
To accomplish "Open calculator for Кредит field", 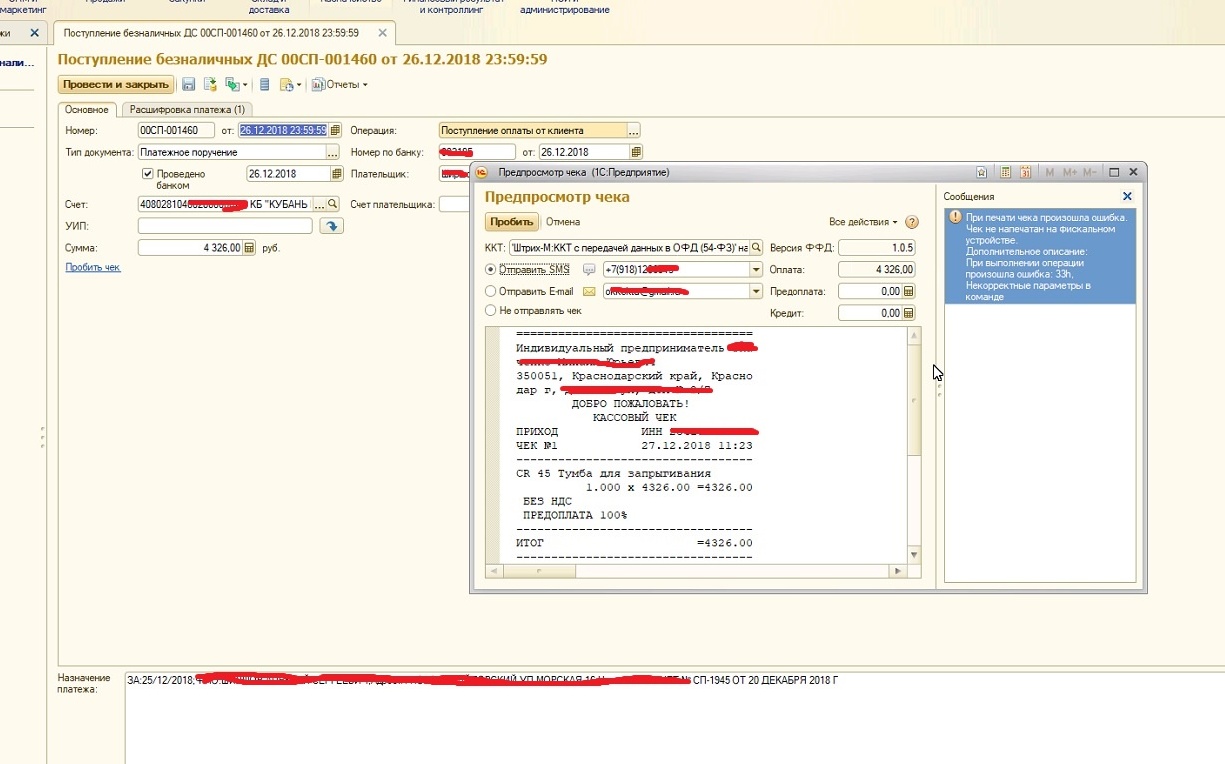I will click(x=908, y=313).
